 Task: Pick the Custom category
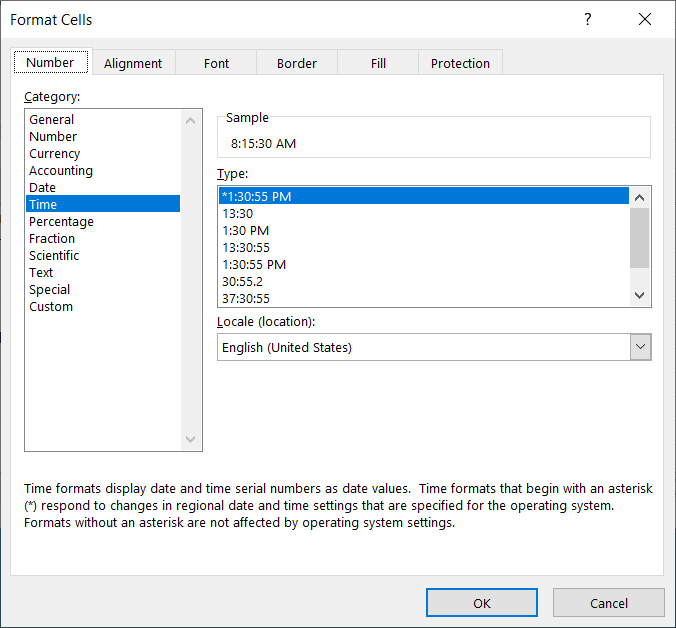[51, 307]
